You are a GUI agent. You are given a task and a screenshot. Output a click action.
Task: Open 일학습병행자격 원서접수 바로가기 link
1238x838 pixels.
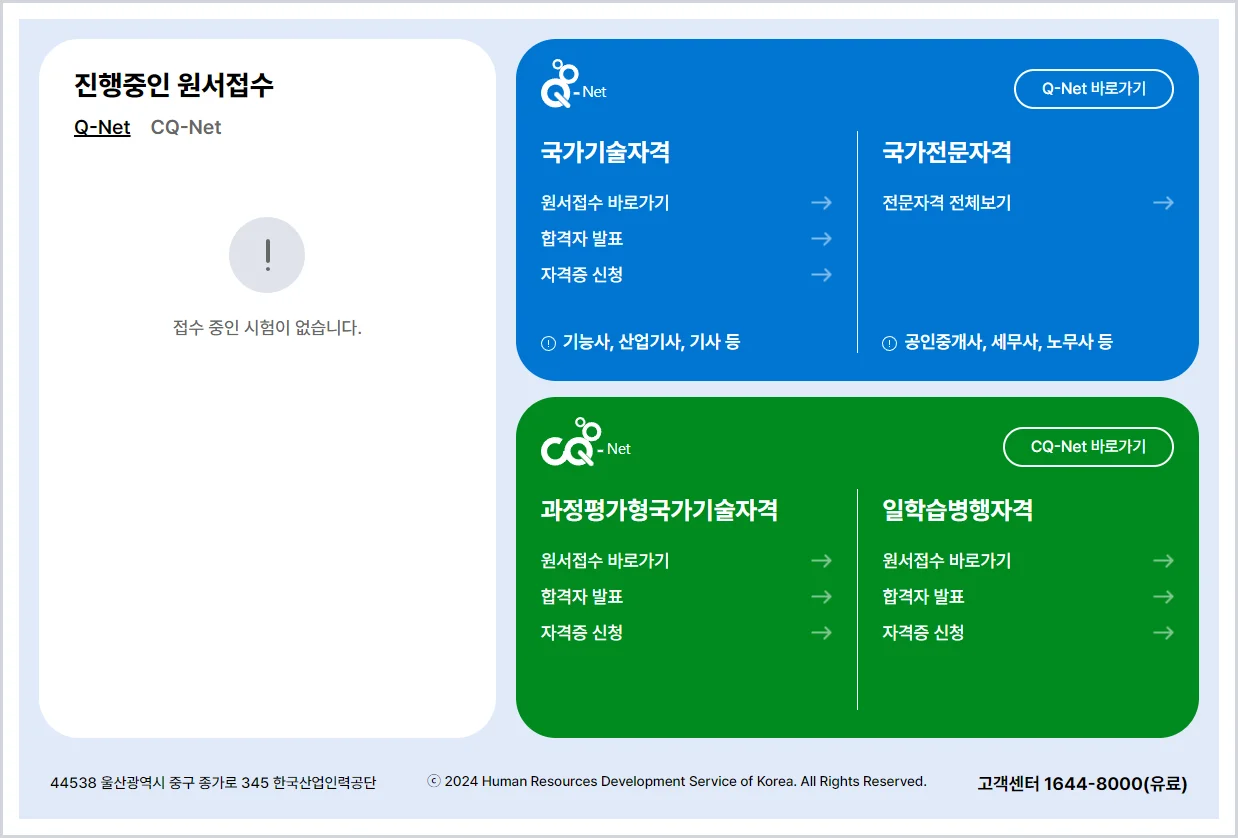coord(947,561)
